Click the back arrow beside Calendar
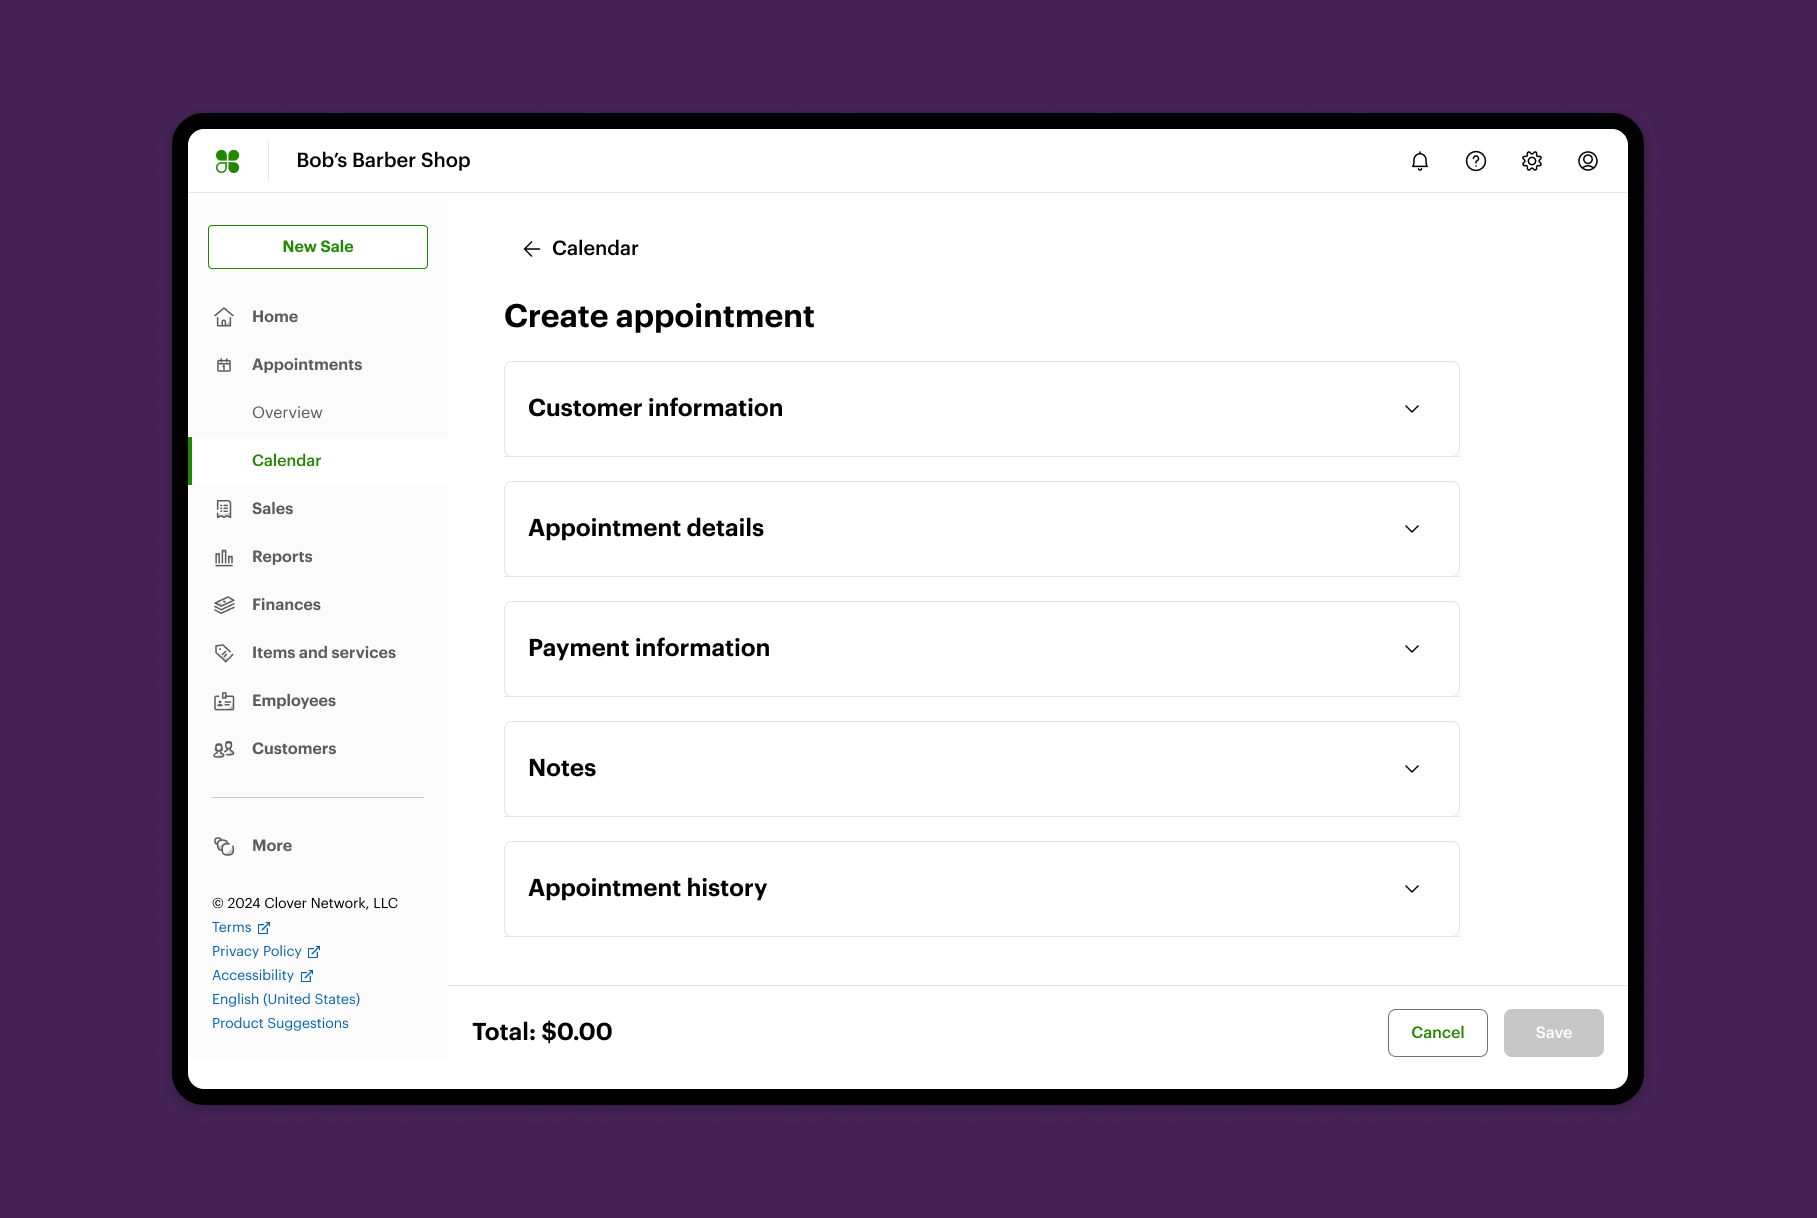Screen dimensions: 1817x1218 pos(532,249)
